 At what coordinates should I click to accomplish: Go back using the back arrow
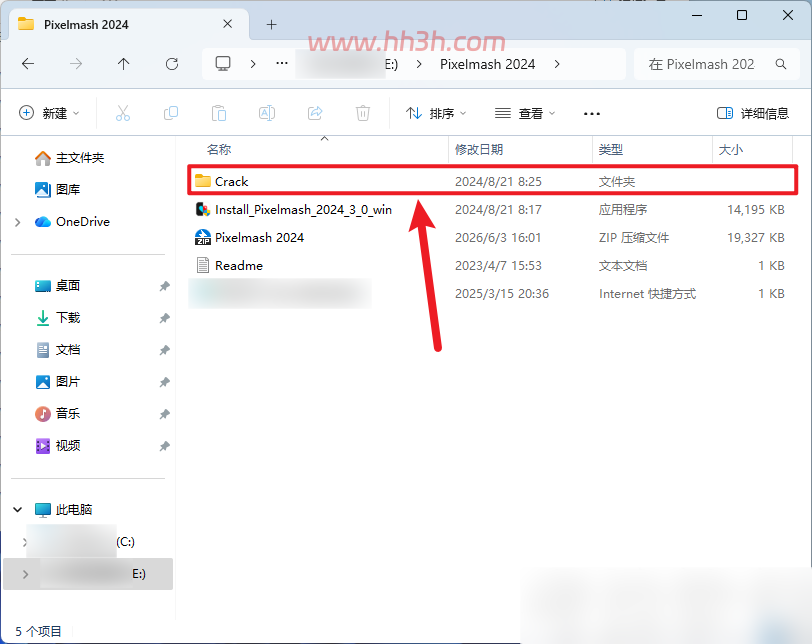click(28, 64)
